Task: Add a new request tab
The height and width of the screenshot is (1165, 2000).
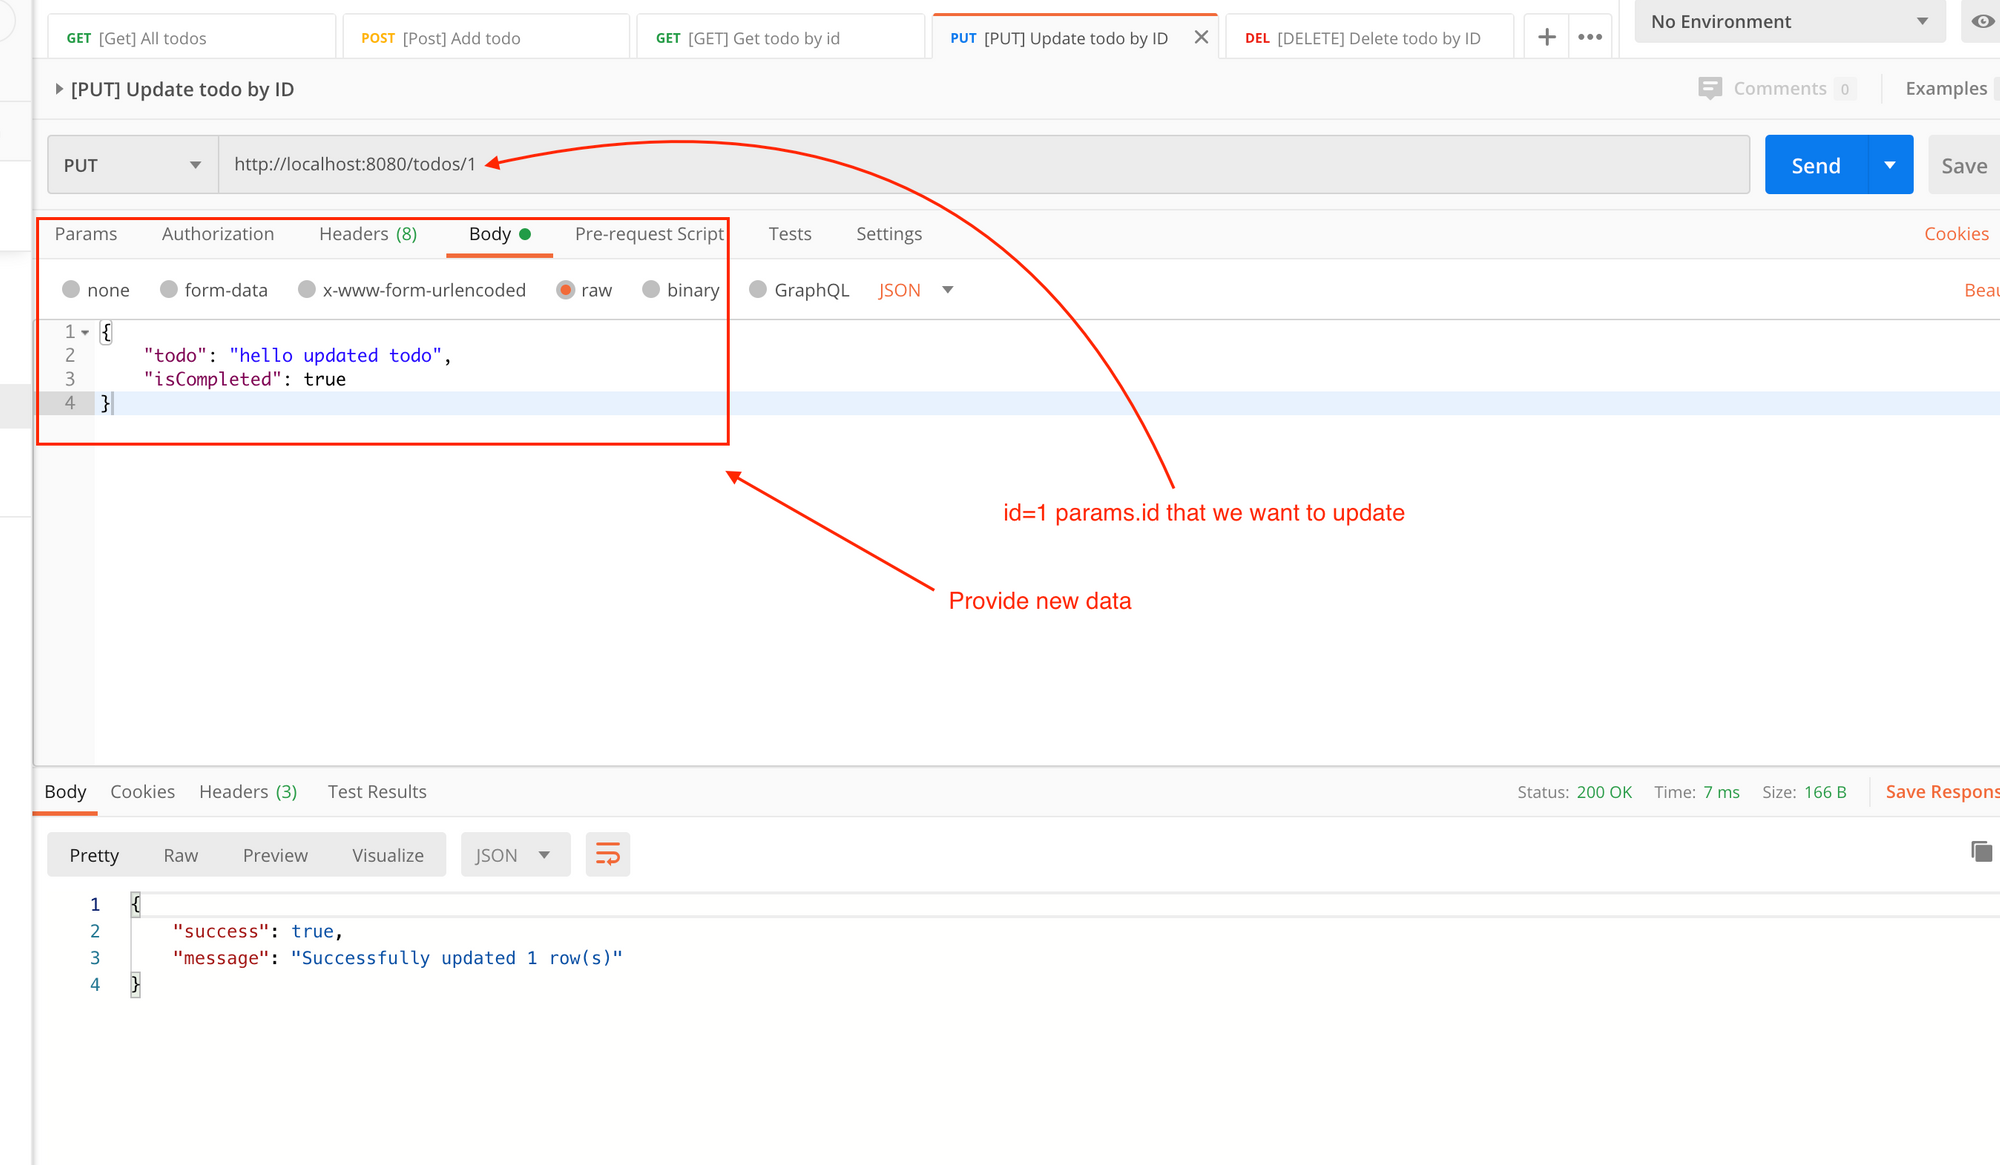Action: coord(1546,37)
